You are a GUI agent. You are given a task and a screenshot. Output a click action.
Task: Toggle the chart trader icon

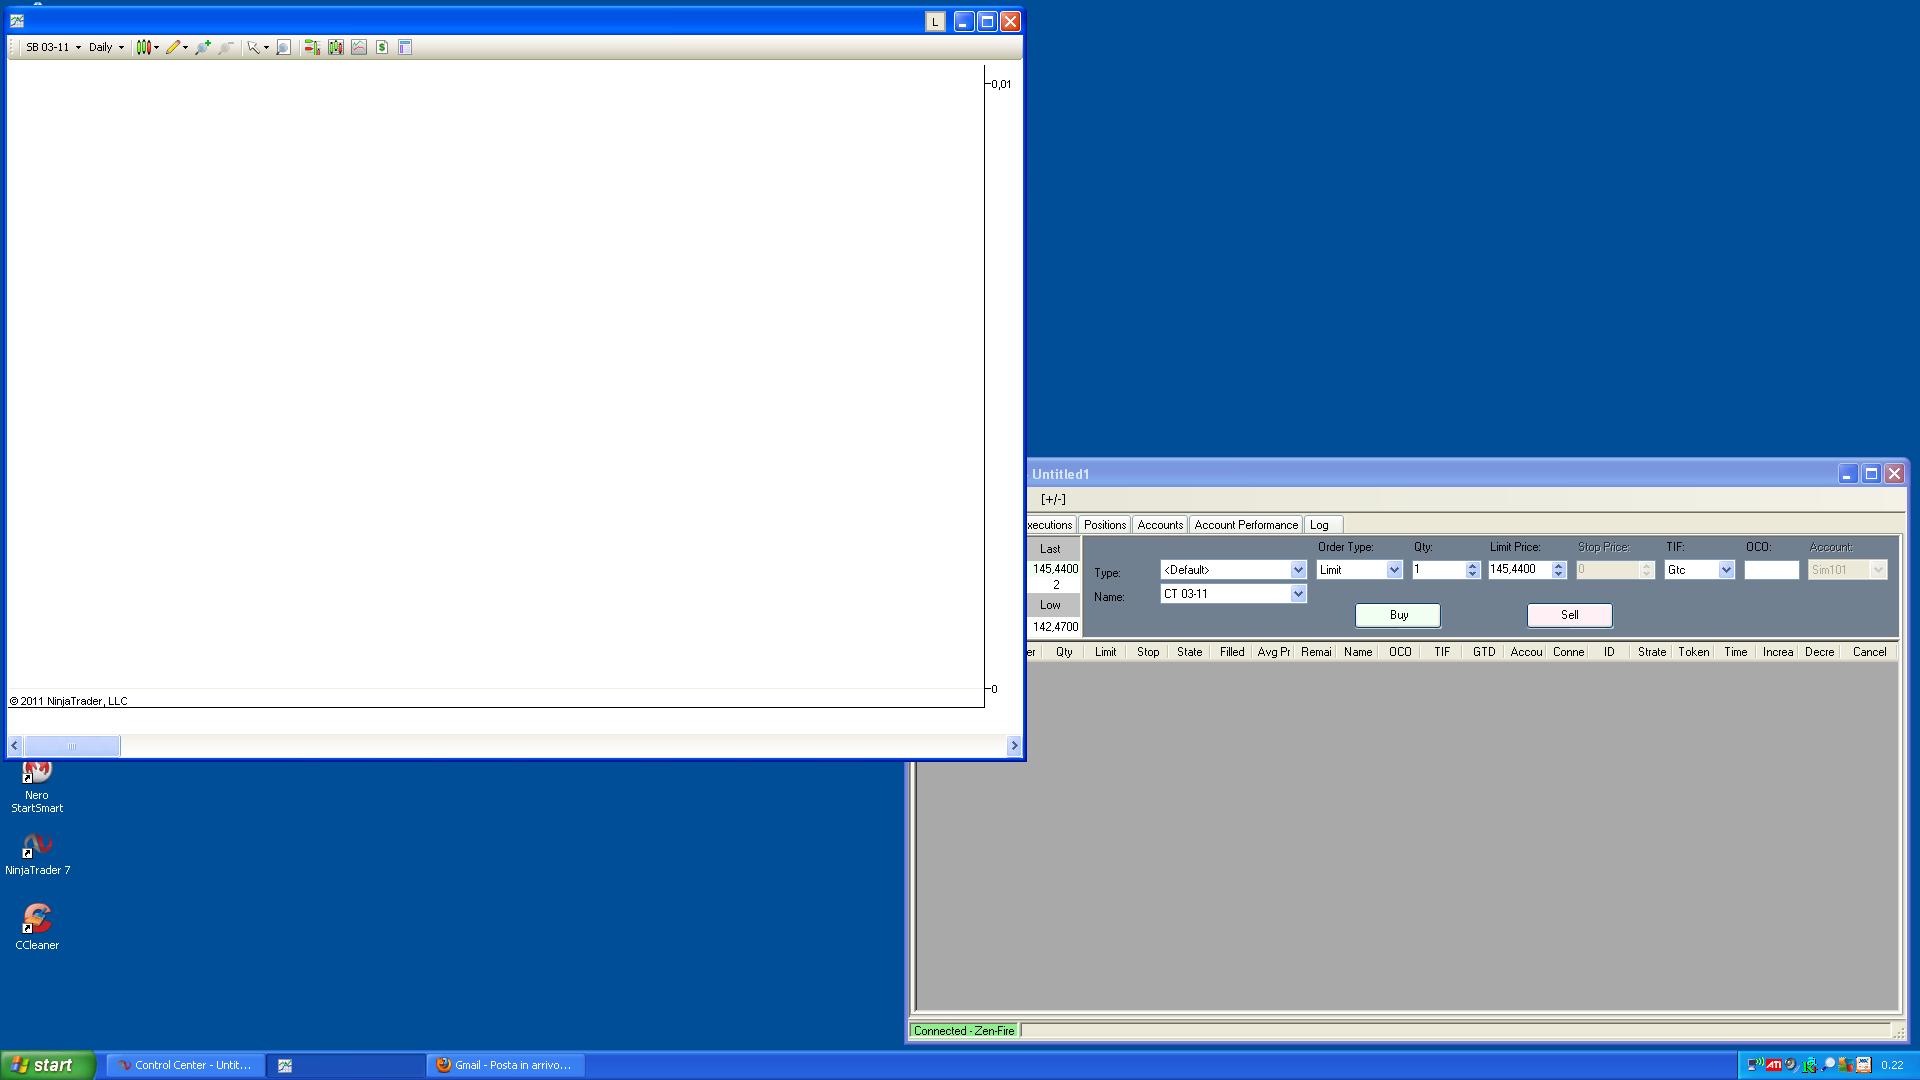click(312, 47)
